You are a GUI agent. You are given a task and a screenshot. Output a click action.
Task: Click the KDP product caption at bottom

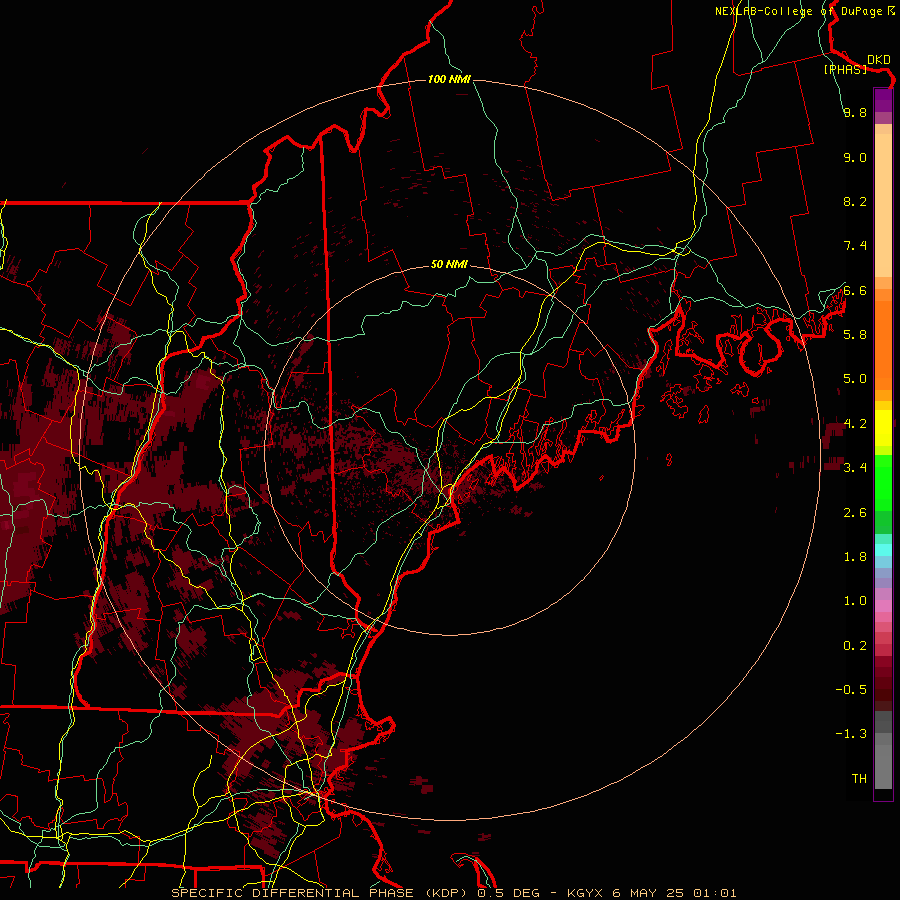453,893
